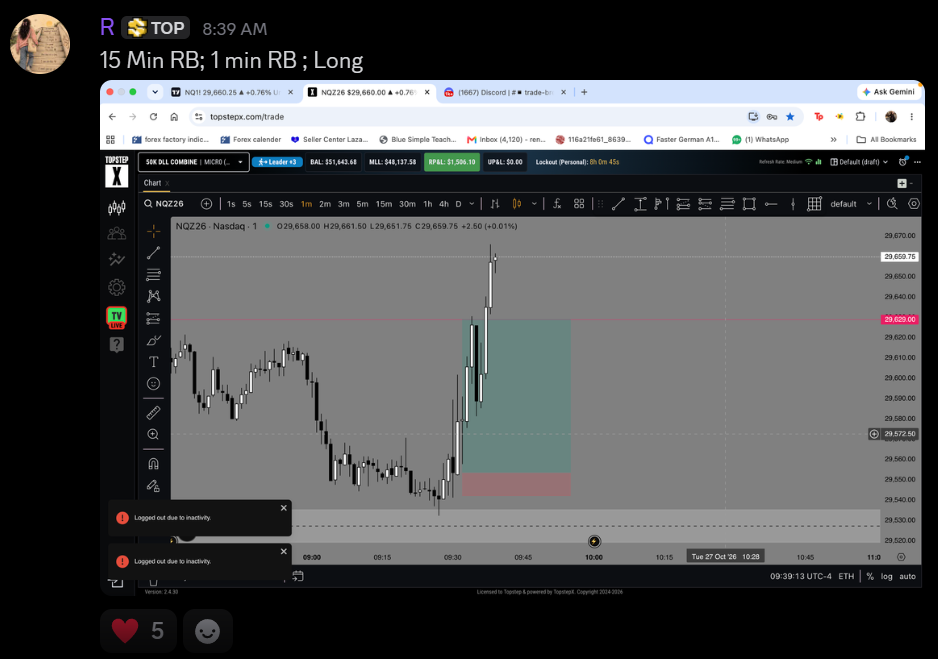The height and width of the screenshot is (659, 938).
Task: Select the text annotation tool
Action: tap(154, 362)
